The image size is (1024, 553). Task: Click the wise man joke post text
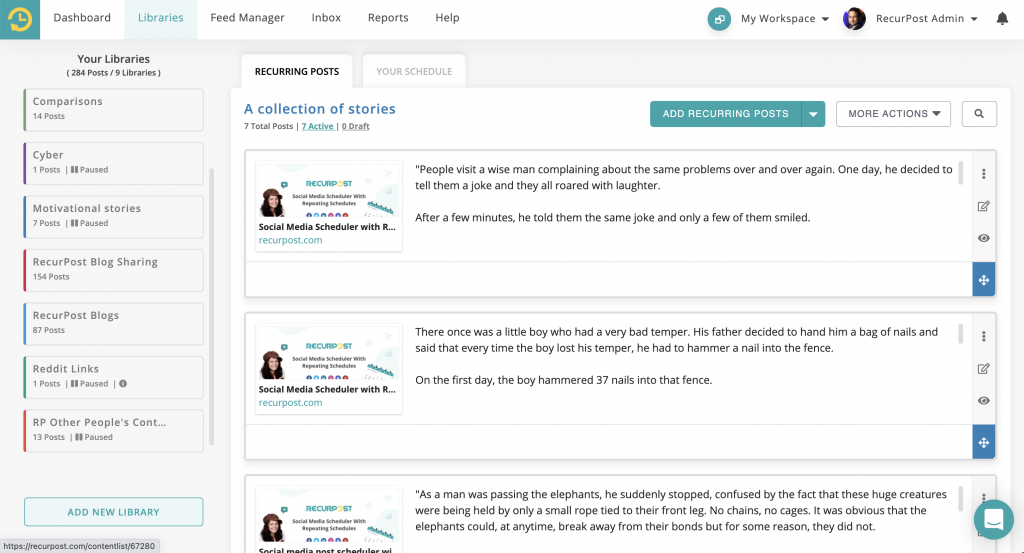click(x=684, y=193)
